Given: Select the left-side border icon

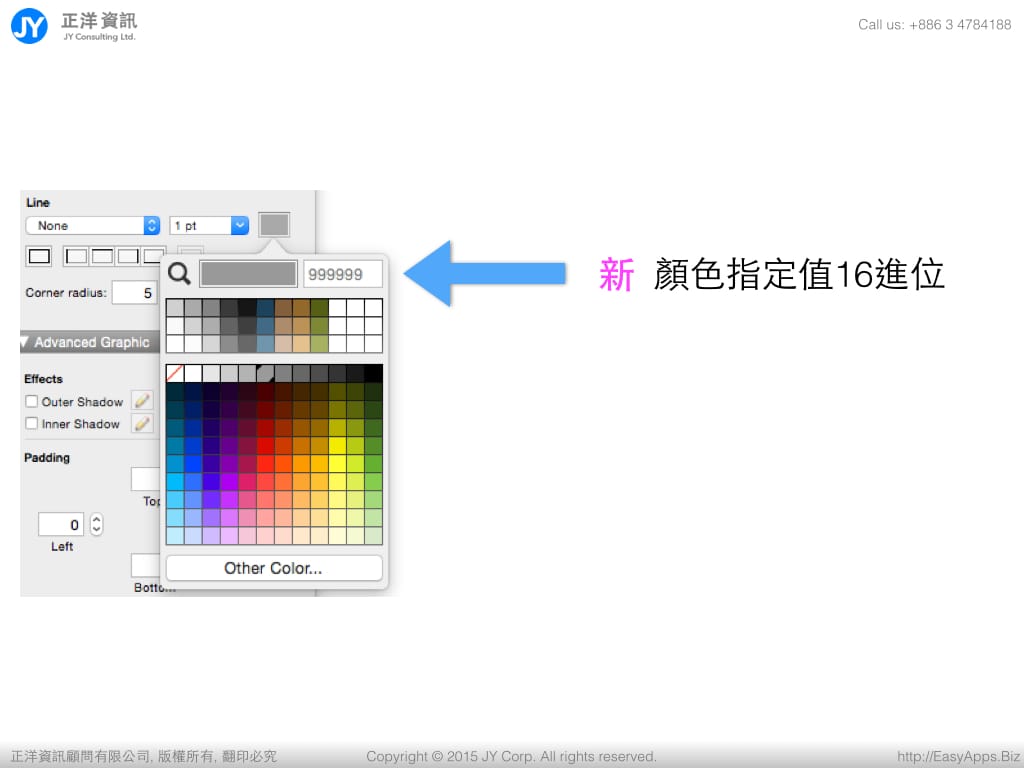Looking at the screenshot, I should pos(76,256).
